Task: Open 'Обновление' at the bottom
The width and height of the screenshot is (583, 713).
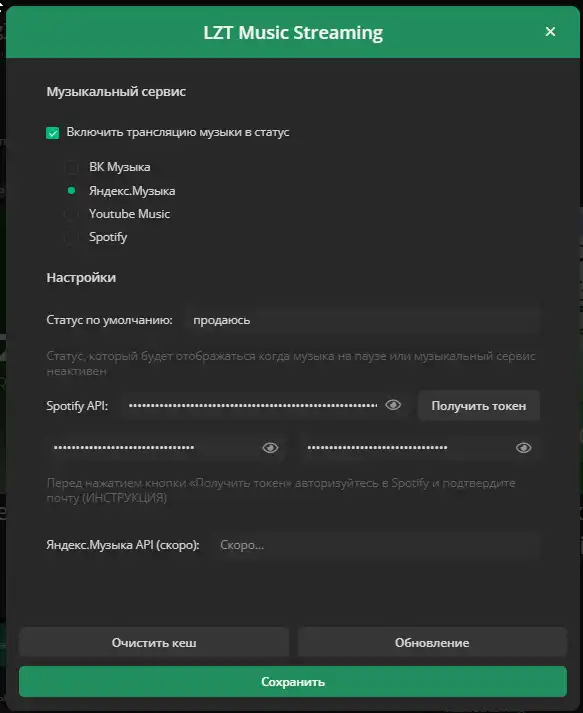Action: pyautogui.click(x=432, y=642)
